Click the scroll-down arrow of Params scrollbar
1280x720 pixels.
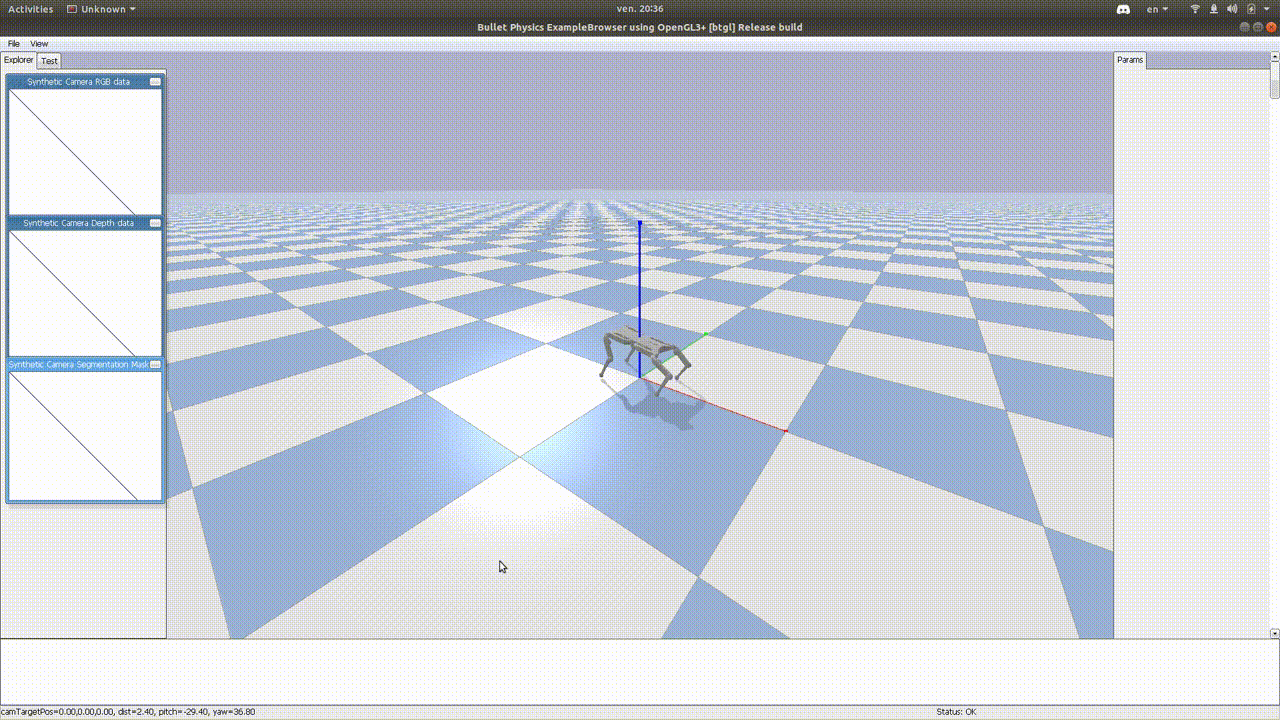coord(1275,633)
